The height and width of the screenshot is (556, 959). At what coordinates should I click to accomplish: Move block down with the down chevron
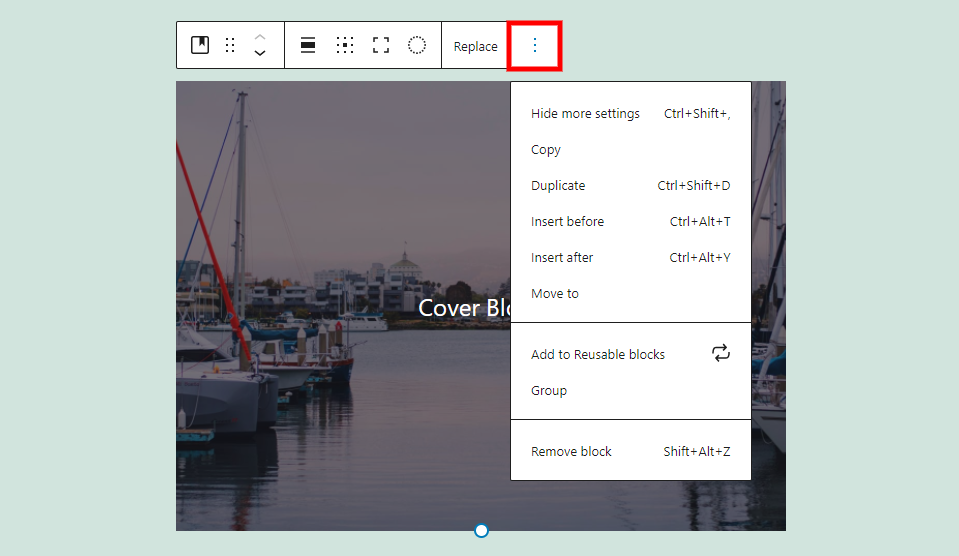point(260,53)
